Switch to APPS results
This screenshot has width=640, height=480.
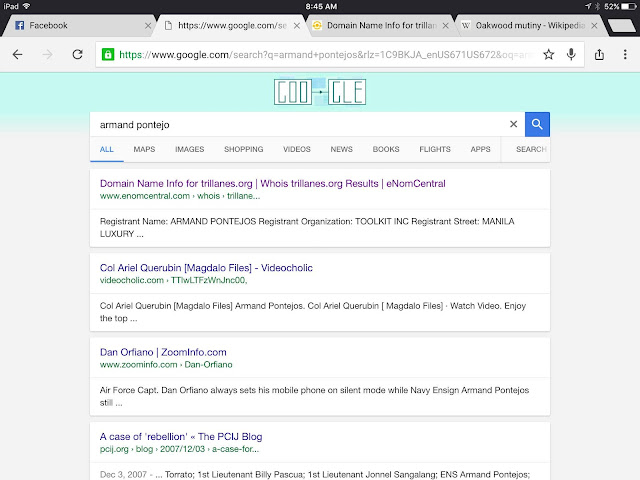click(x=480, y=149)
